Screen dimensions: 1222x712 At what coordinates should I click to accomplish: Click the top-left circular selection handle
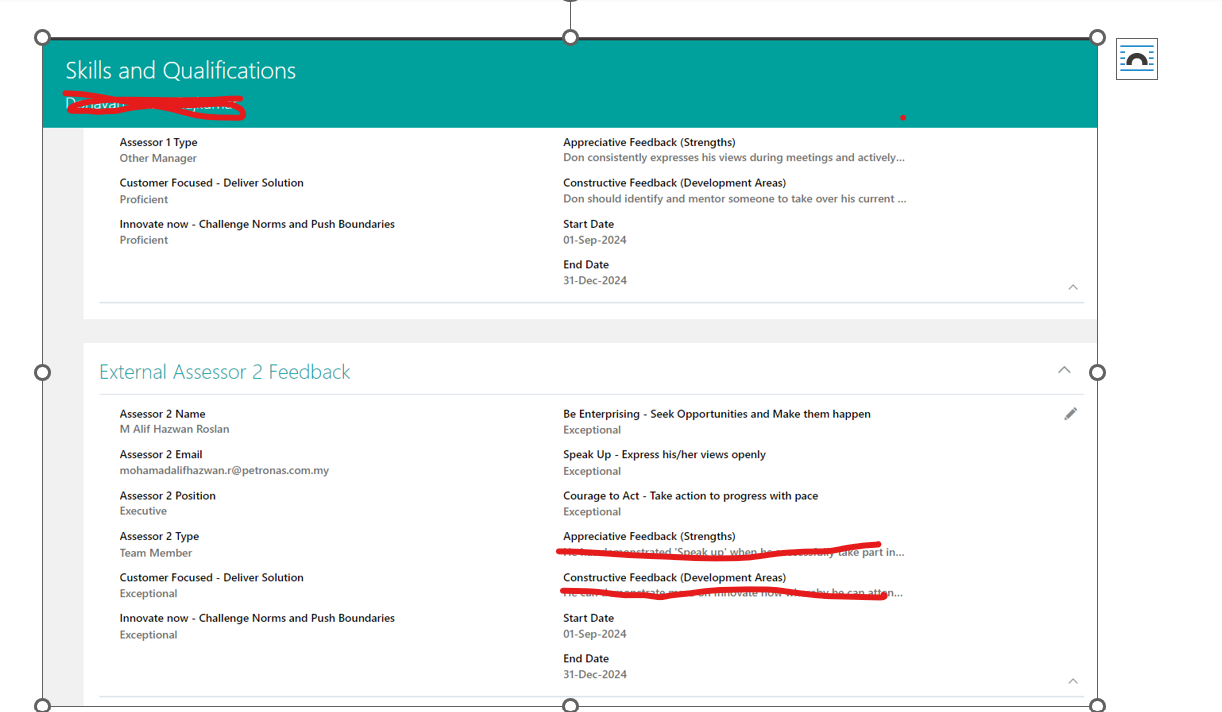pos(42,37)
